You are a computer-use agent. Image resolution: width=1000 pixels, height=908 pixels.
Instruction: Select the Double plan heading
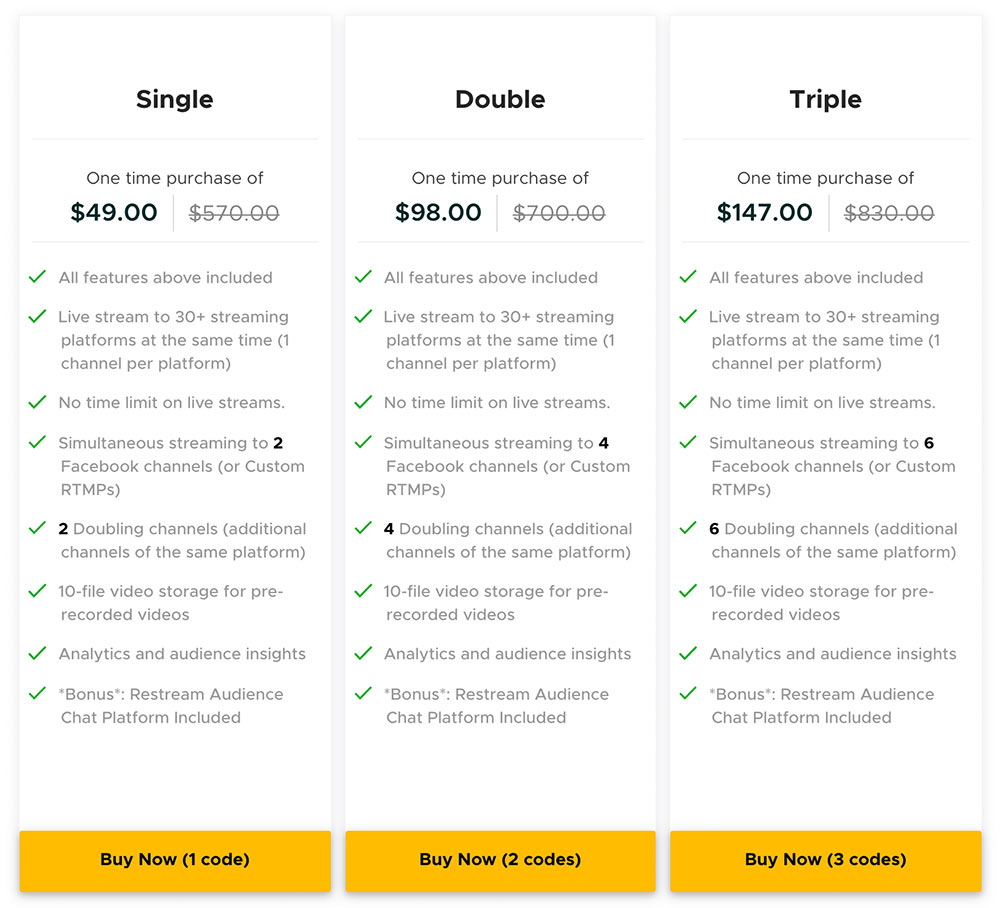[500, 99]
